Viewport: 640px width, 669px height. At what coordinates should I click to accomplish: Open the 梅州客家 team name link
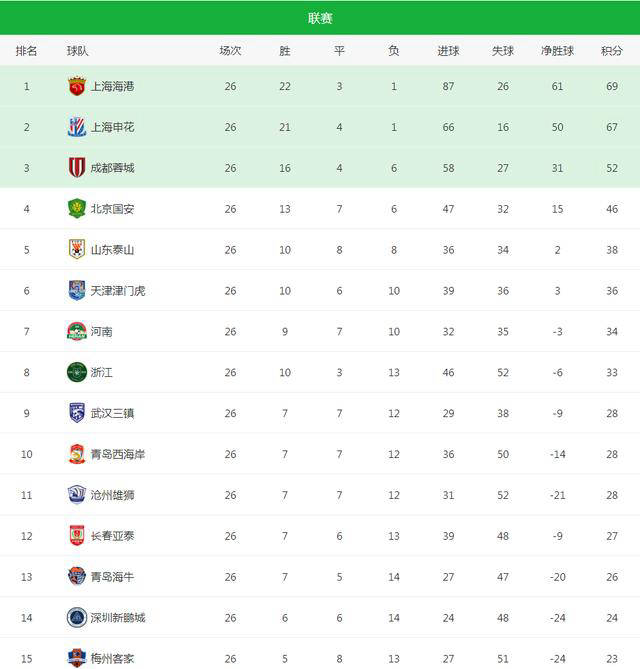click(x=112, y=658)
